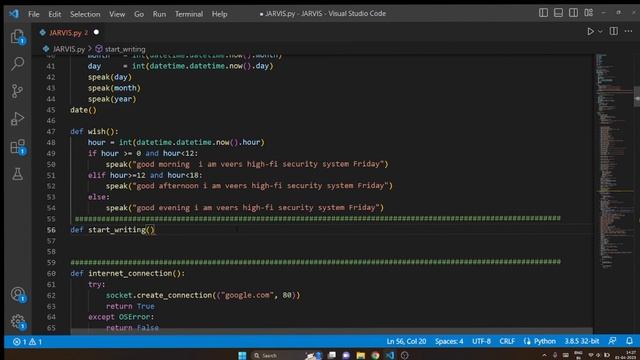
Task: Open the Search view in activity bar
Action: pos(18,64)
